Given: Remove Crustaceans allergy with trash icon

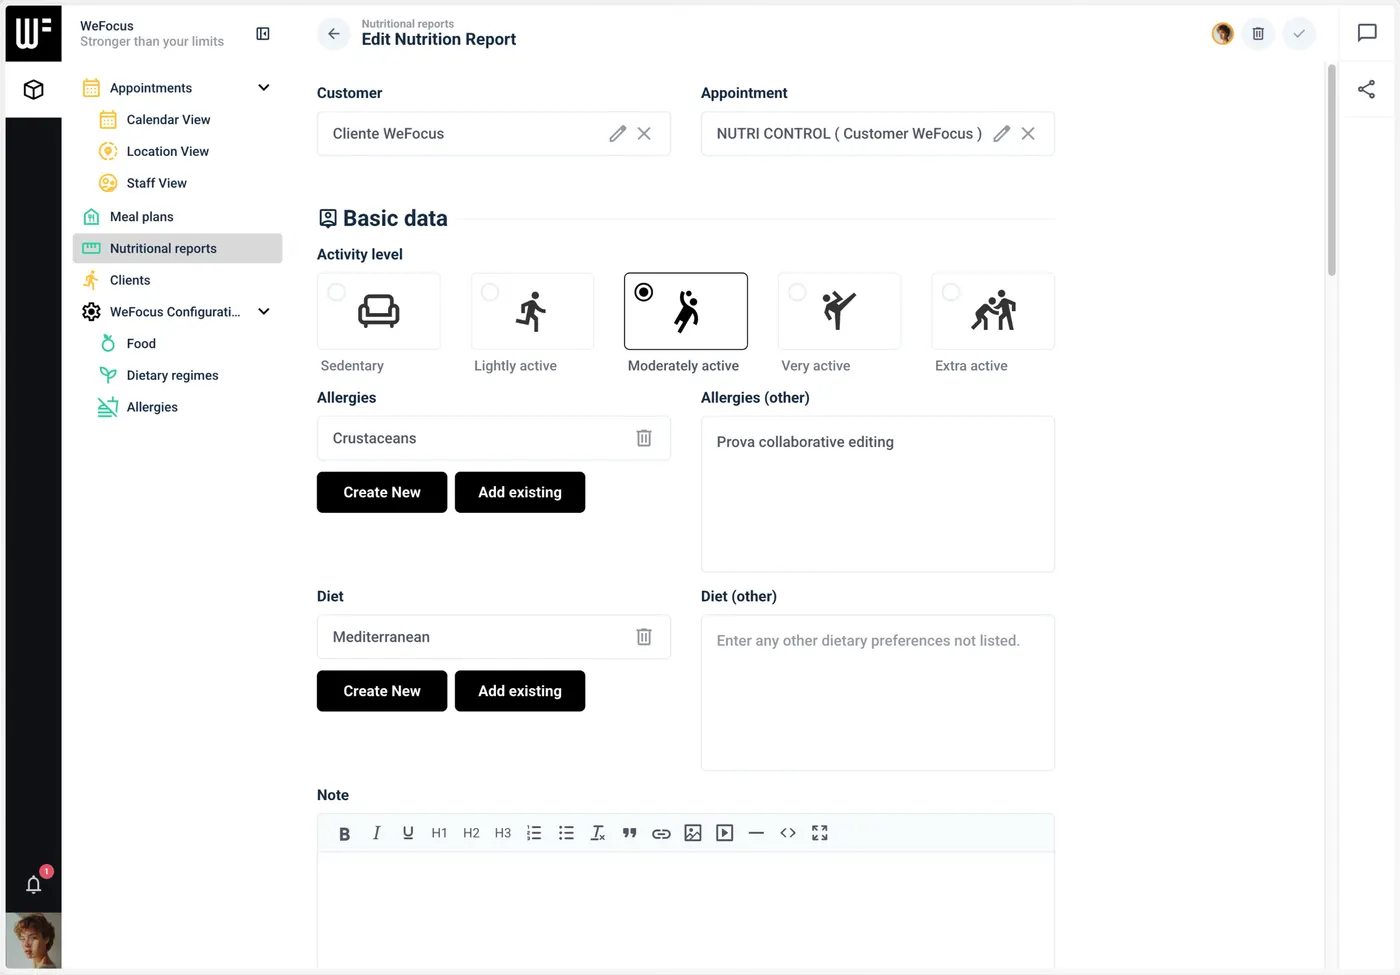Looking at the screenshot, I should pos(644,438).
